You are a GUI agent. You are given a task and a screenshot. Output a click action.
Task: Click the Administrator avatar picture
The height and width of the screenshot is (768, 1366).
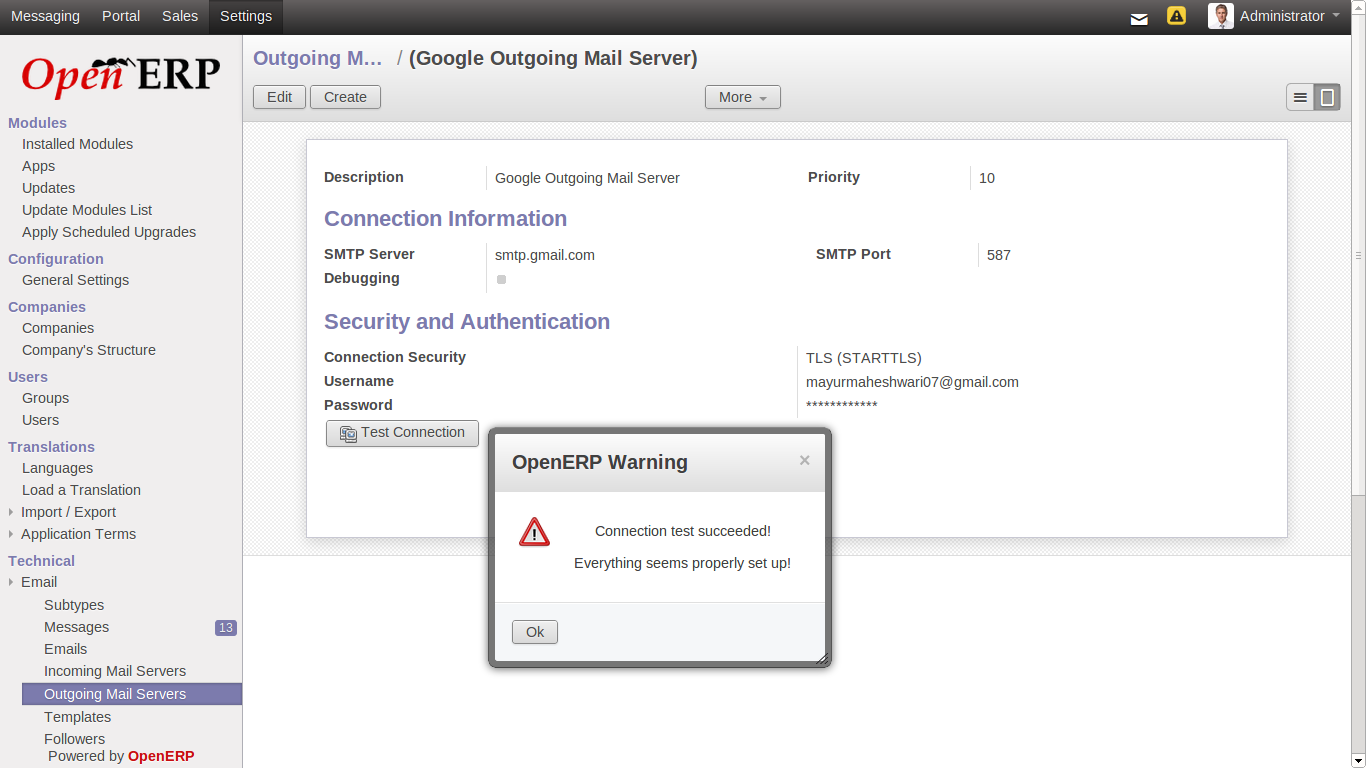pyautogui.click(x=1220, y=16)
